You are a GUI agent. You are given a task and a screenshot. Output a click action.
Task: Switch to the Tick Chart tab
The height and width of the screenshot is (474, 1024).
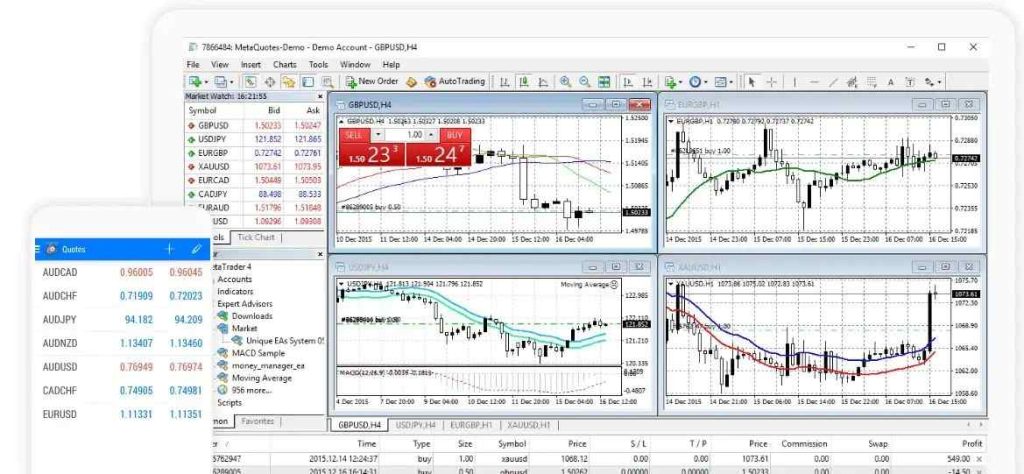coord(256,237)
